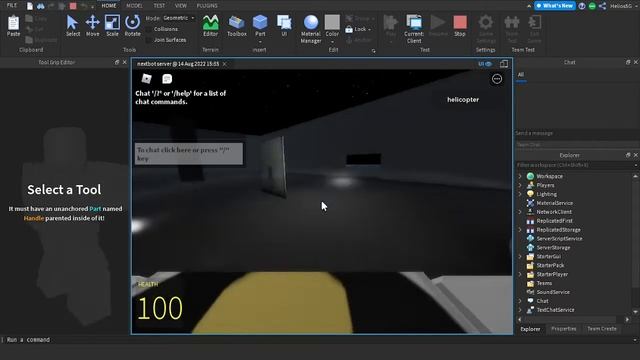Screen dimensions: 640x360
Task: Activate the Scale tool
Action: click(x=112, y=26)
